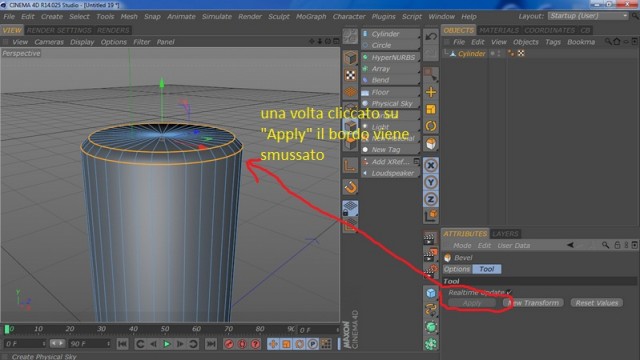Toggle the Y axis lock icon

pos(431,182)
